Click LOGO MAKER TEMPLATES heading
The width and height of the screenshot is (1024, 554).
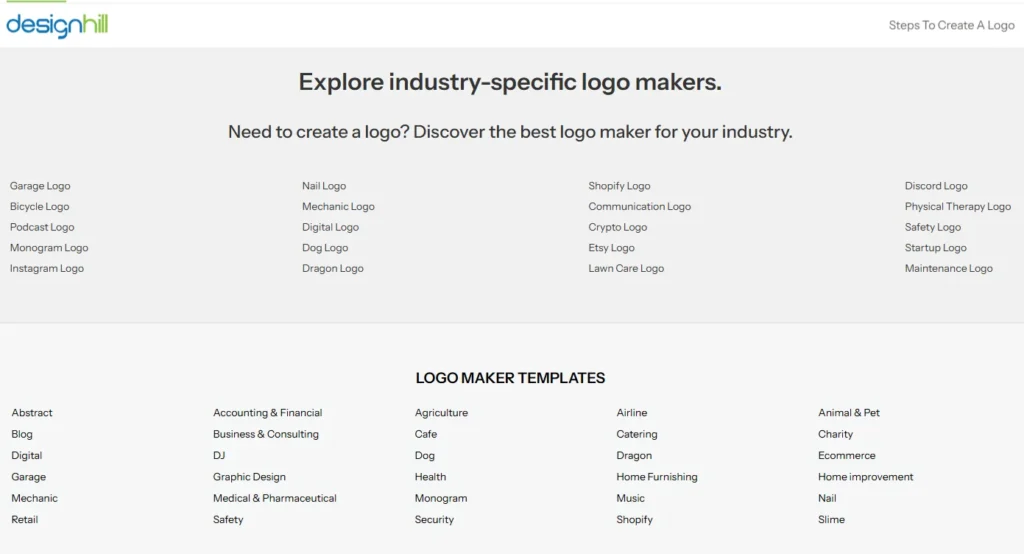click(x=510, y=378)
